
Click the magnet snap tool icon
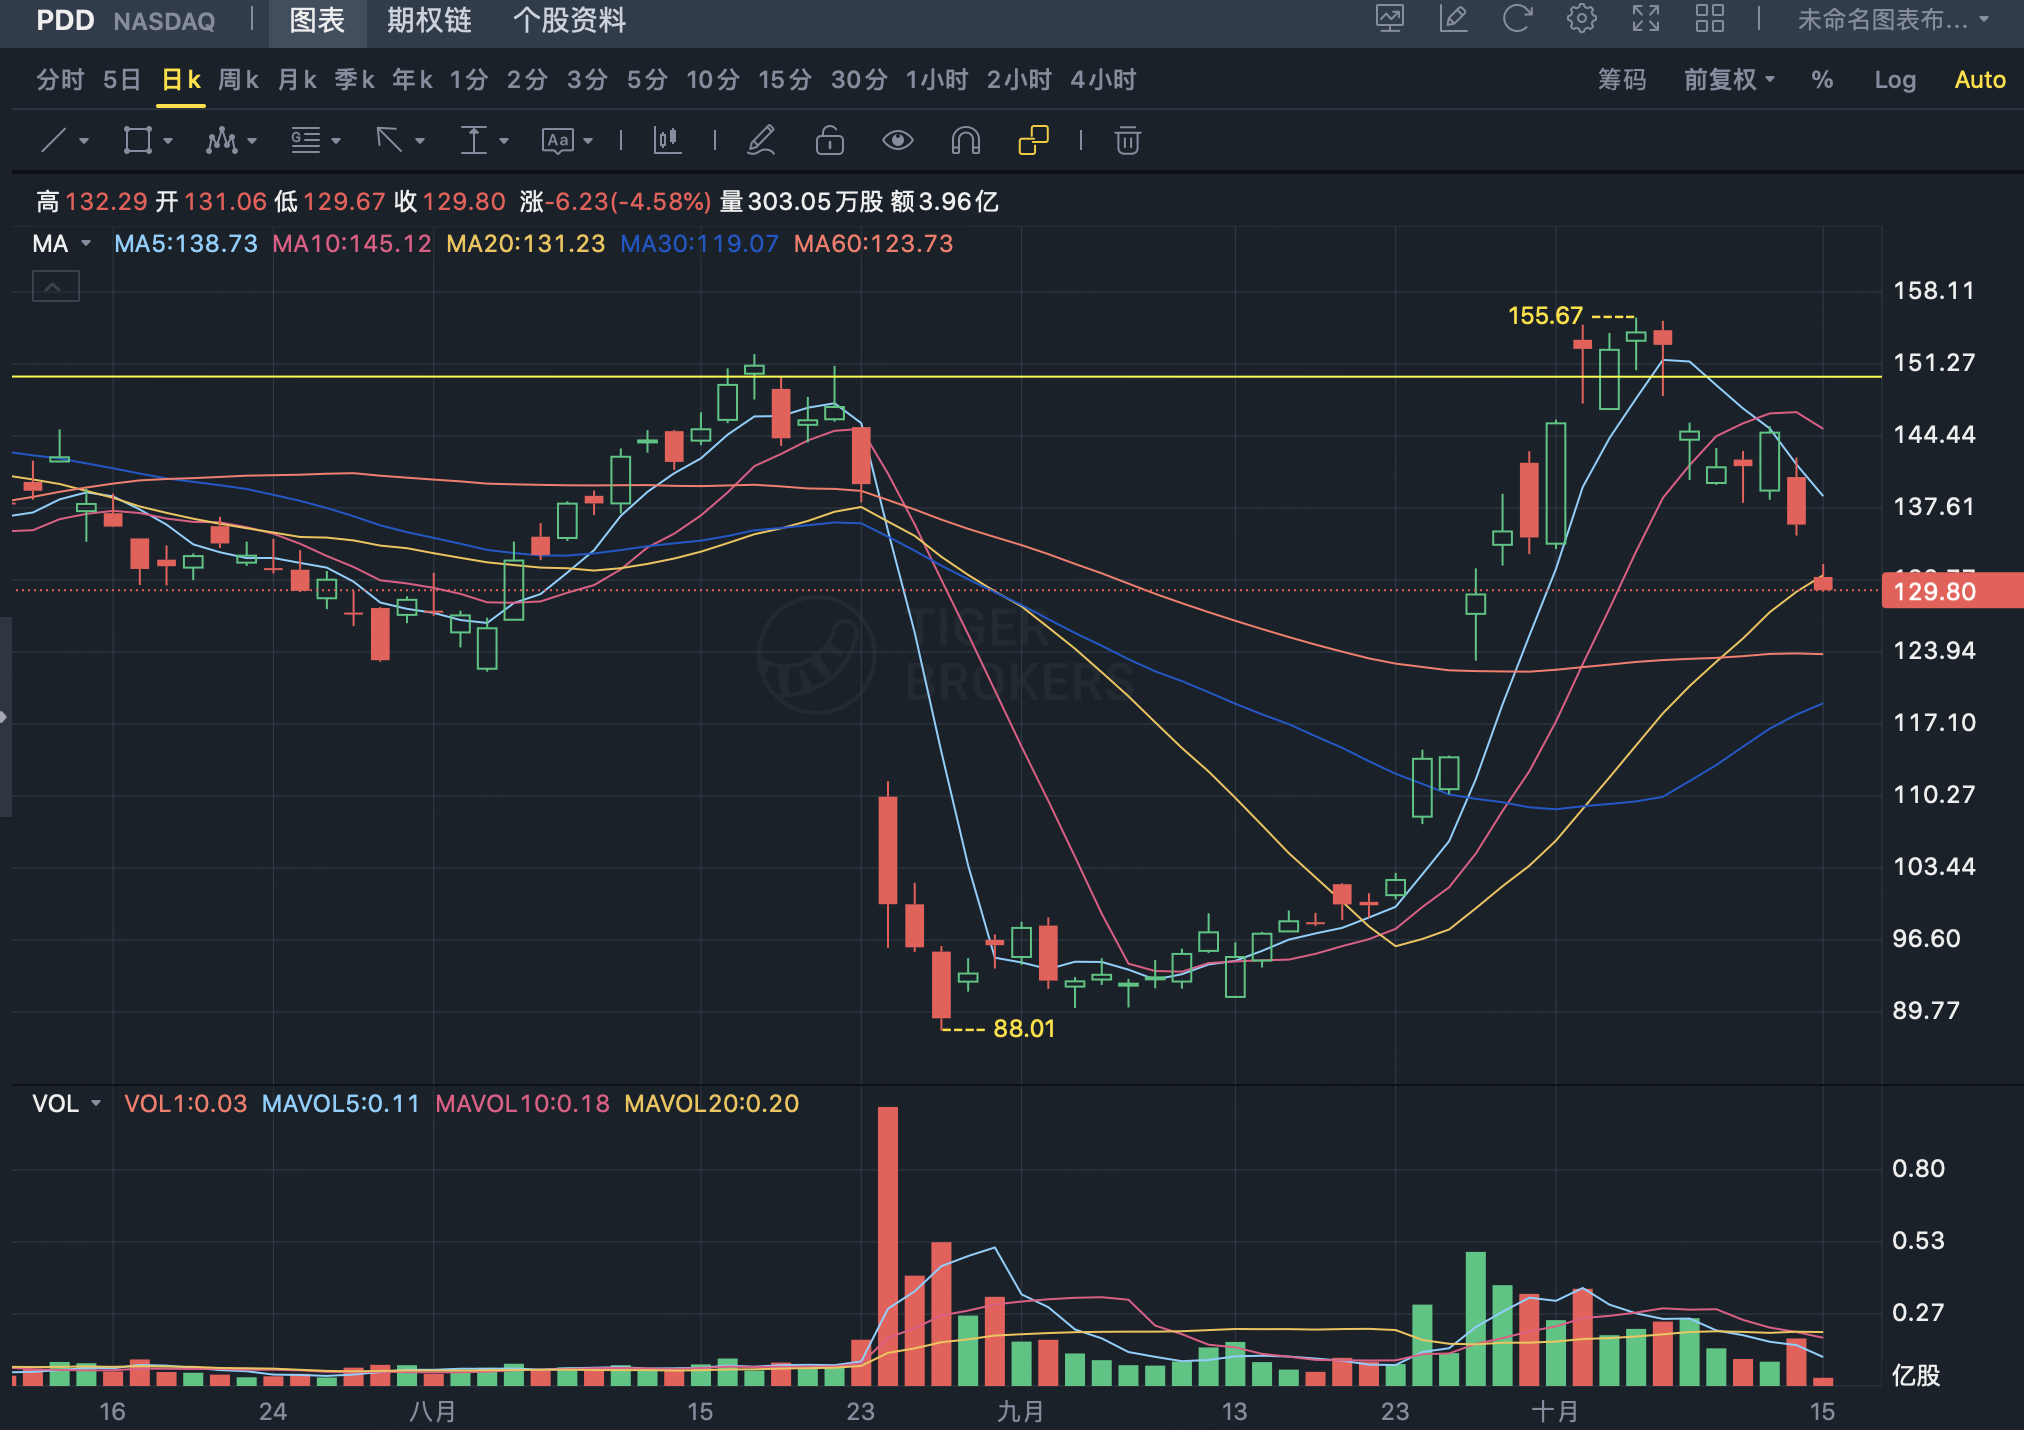coord(965,141)
